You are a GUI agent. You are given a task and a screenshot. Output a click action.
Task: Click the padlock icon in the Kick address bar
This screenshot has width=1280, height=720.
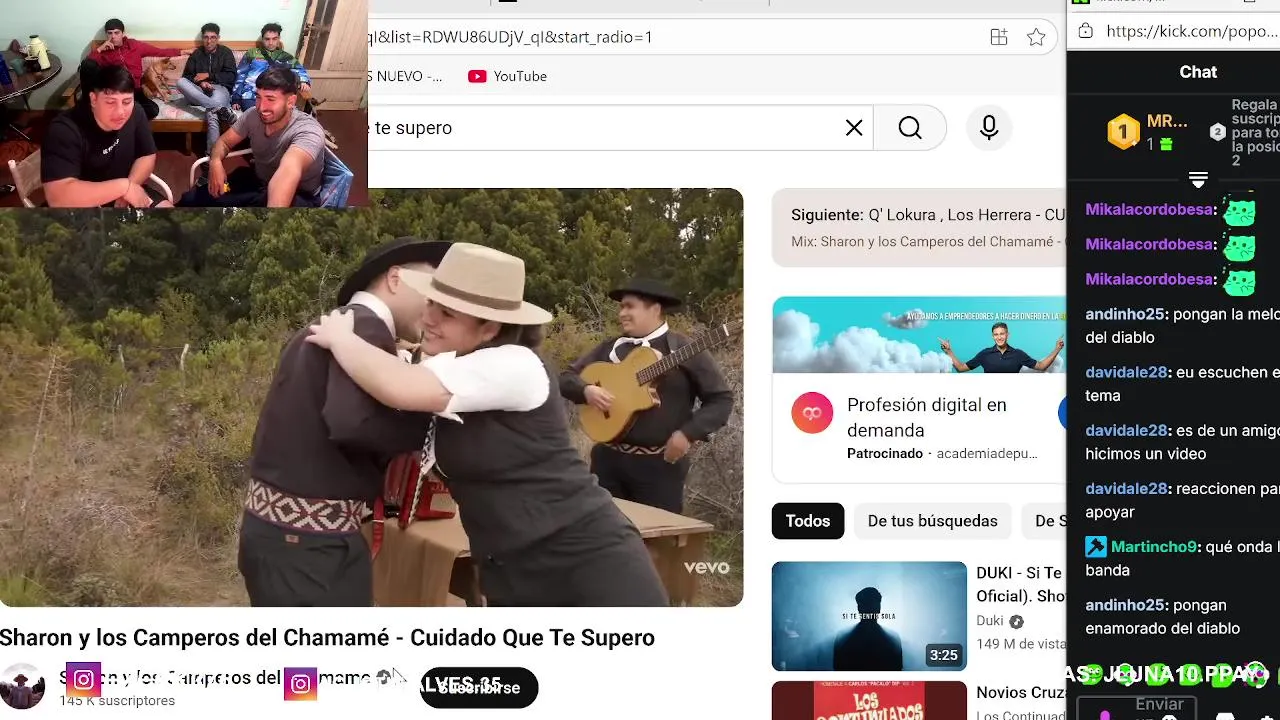[x=1086, y=31]
